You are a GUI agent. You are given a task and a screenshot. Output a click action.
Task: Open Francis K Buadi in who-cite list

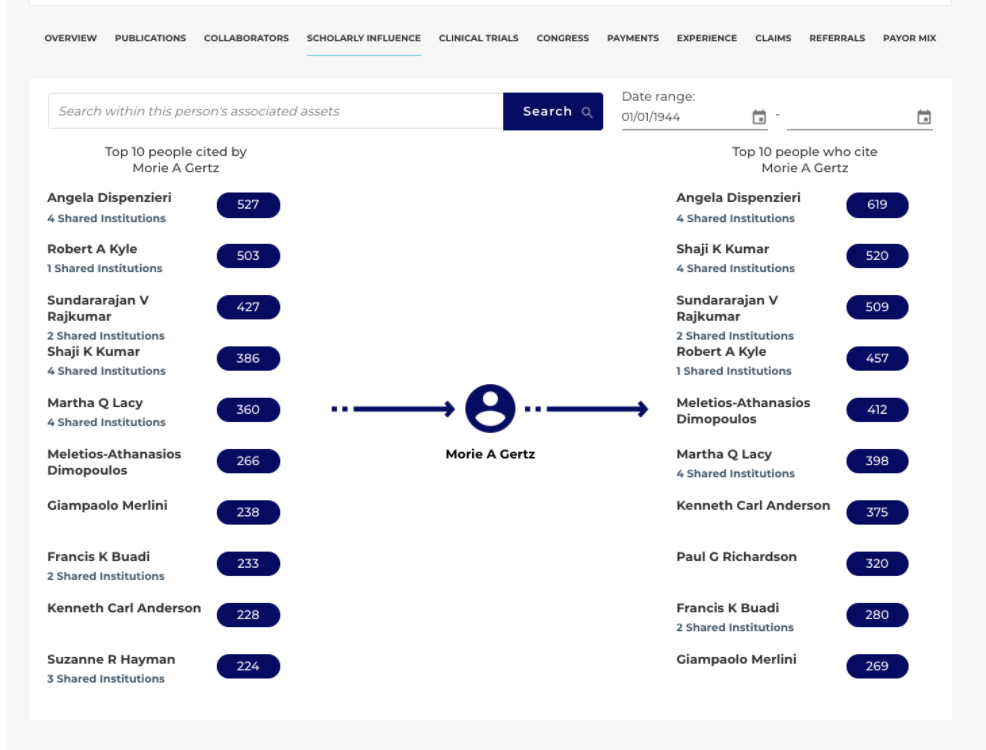728,608
